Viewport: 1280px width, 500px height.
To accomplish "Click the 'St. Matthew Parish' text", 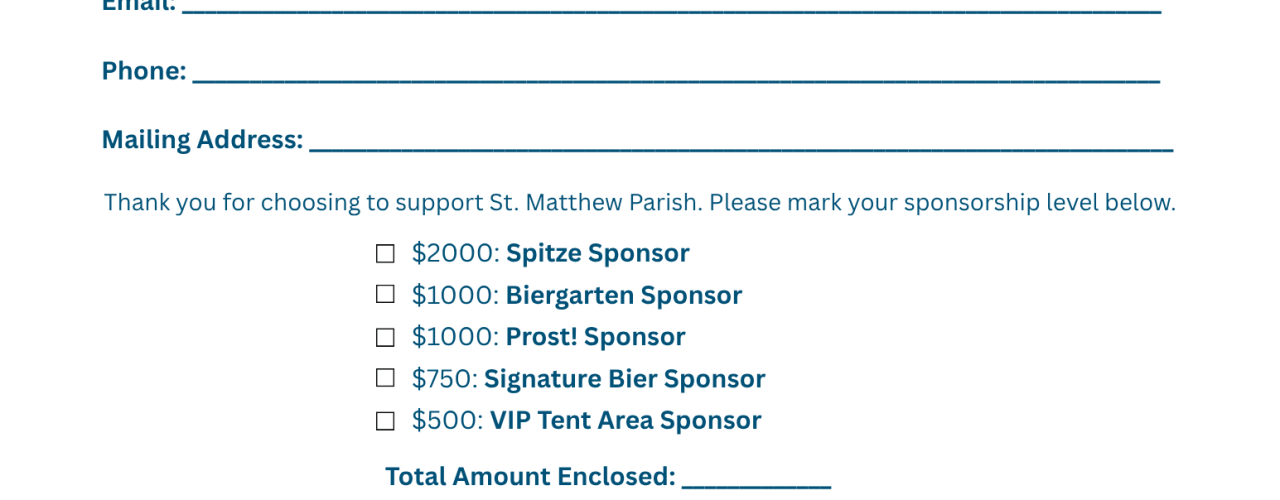I will coord(595,203).
